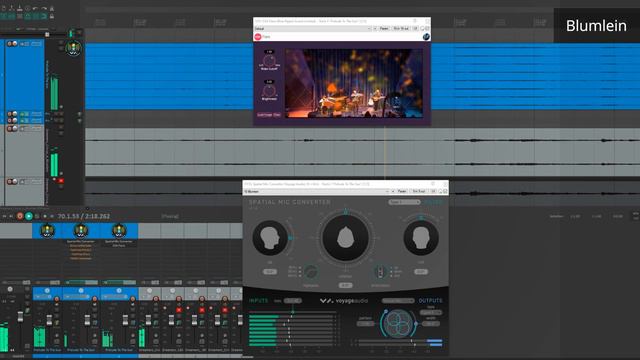Image resolution: width=640 pixels, height=360 pixels.
Task: Click the Flip button under the center rotation dial
Action: [x=345, y=285]
